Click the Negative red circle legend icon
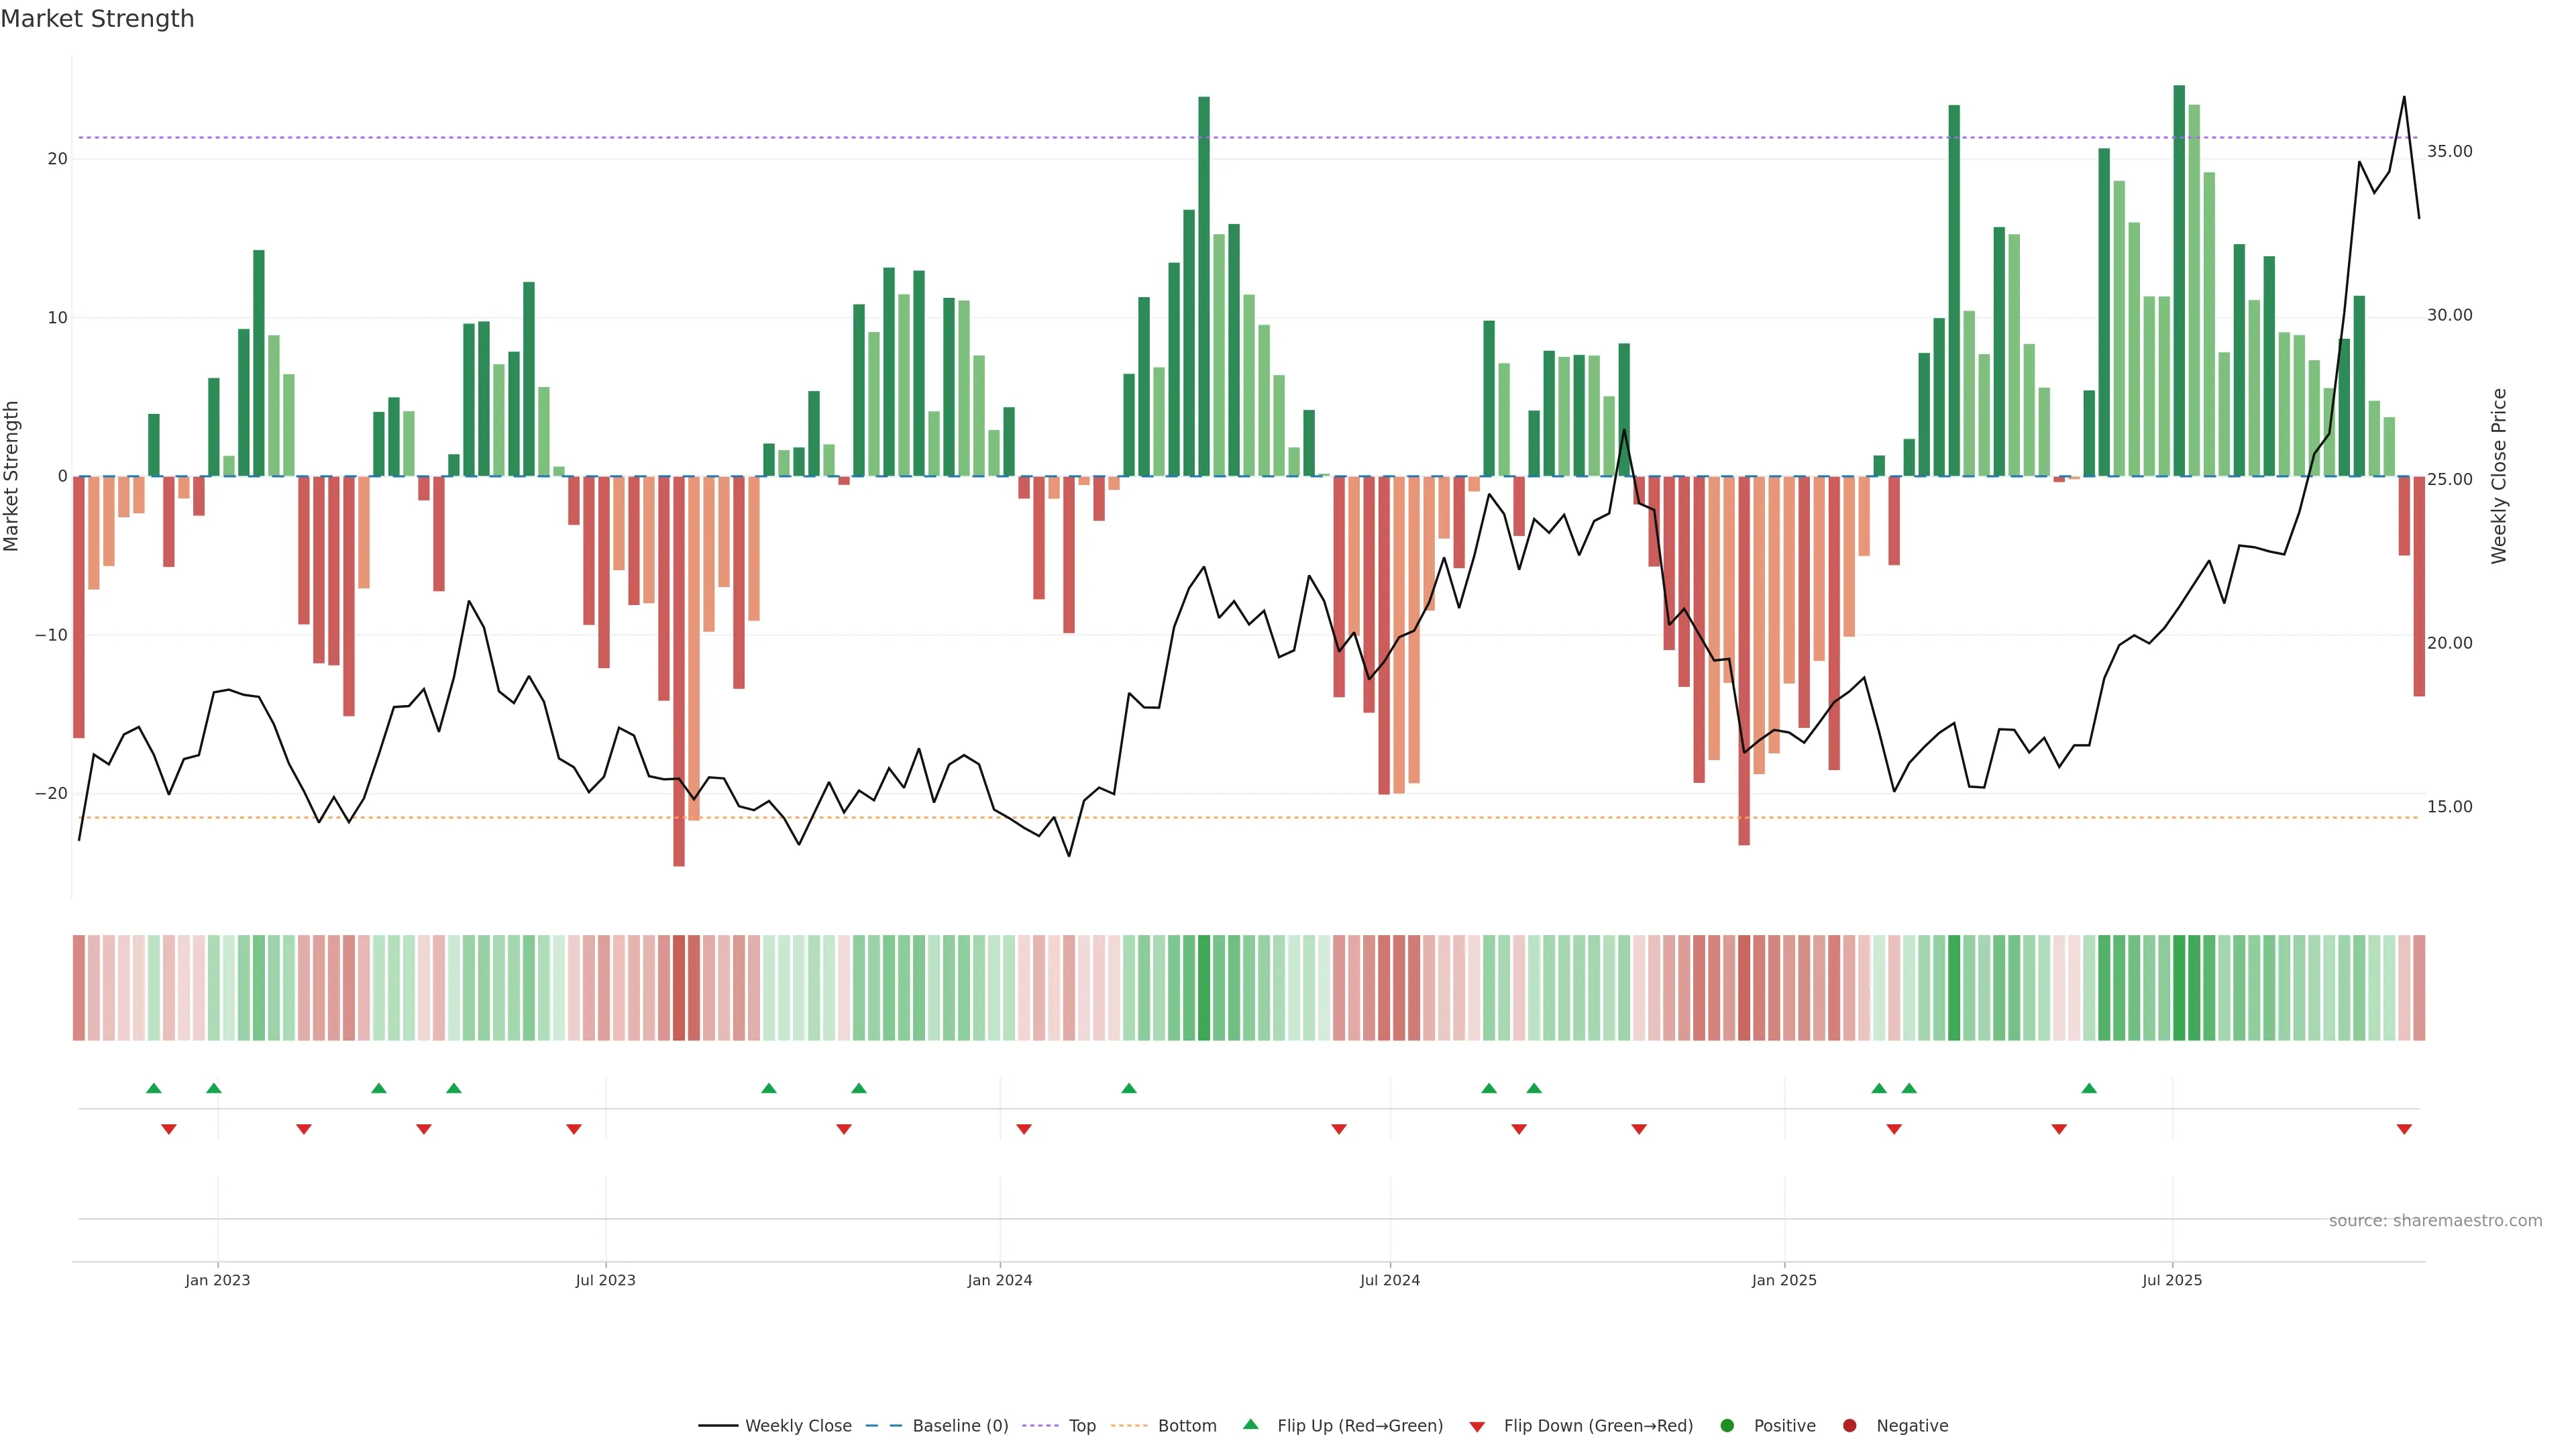Viewport: 2576px width, 1449px height. click(x=1849, y=1426)
